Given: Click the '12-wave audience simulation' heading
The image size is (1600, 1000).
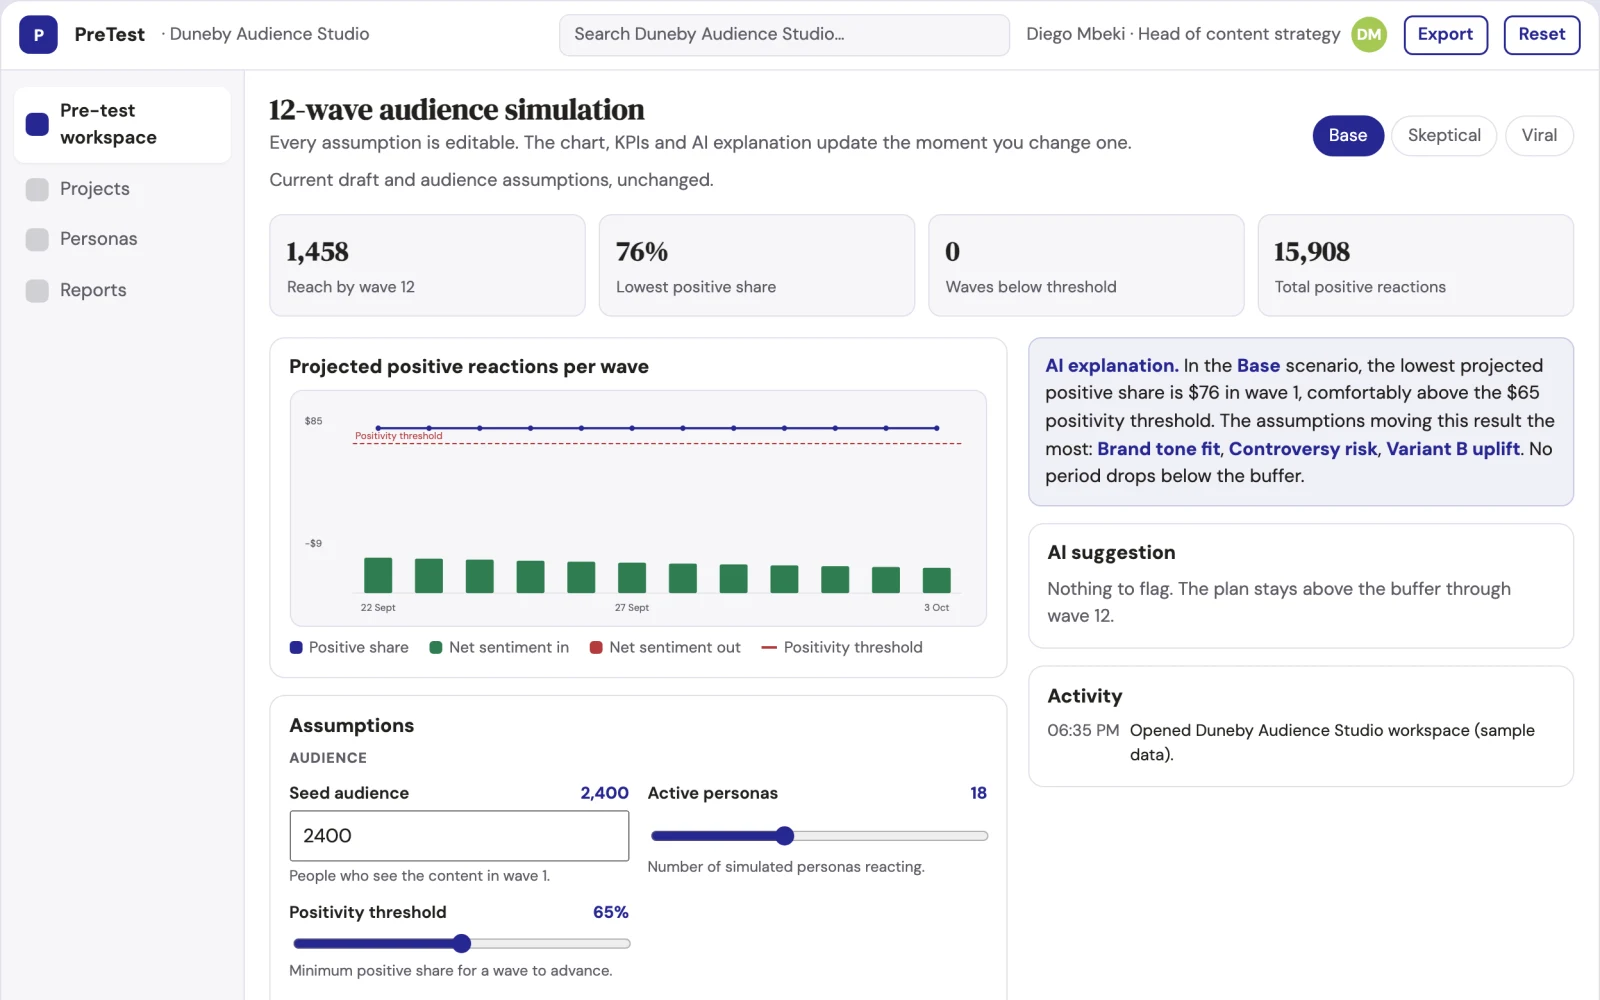Looking at the screenshot, I should (457, 109).
